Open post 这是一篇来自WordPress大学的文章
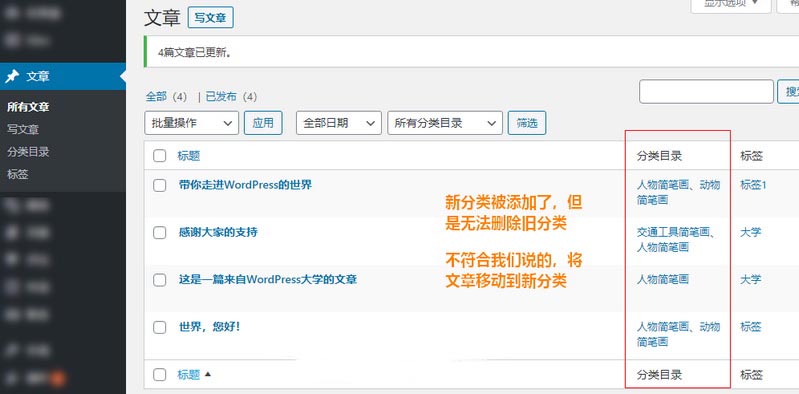Viewport: 799px width, 394px height. click(268, 279)
